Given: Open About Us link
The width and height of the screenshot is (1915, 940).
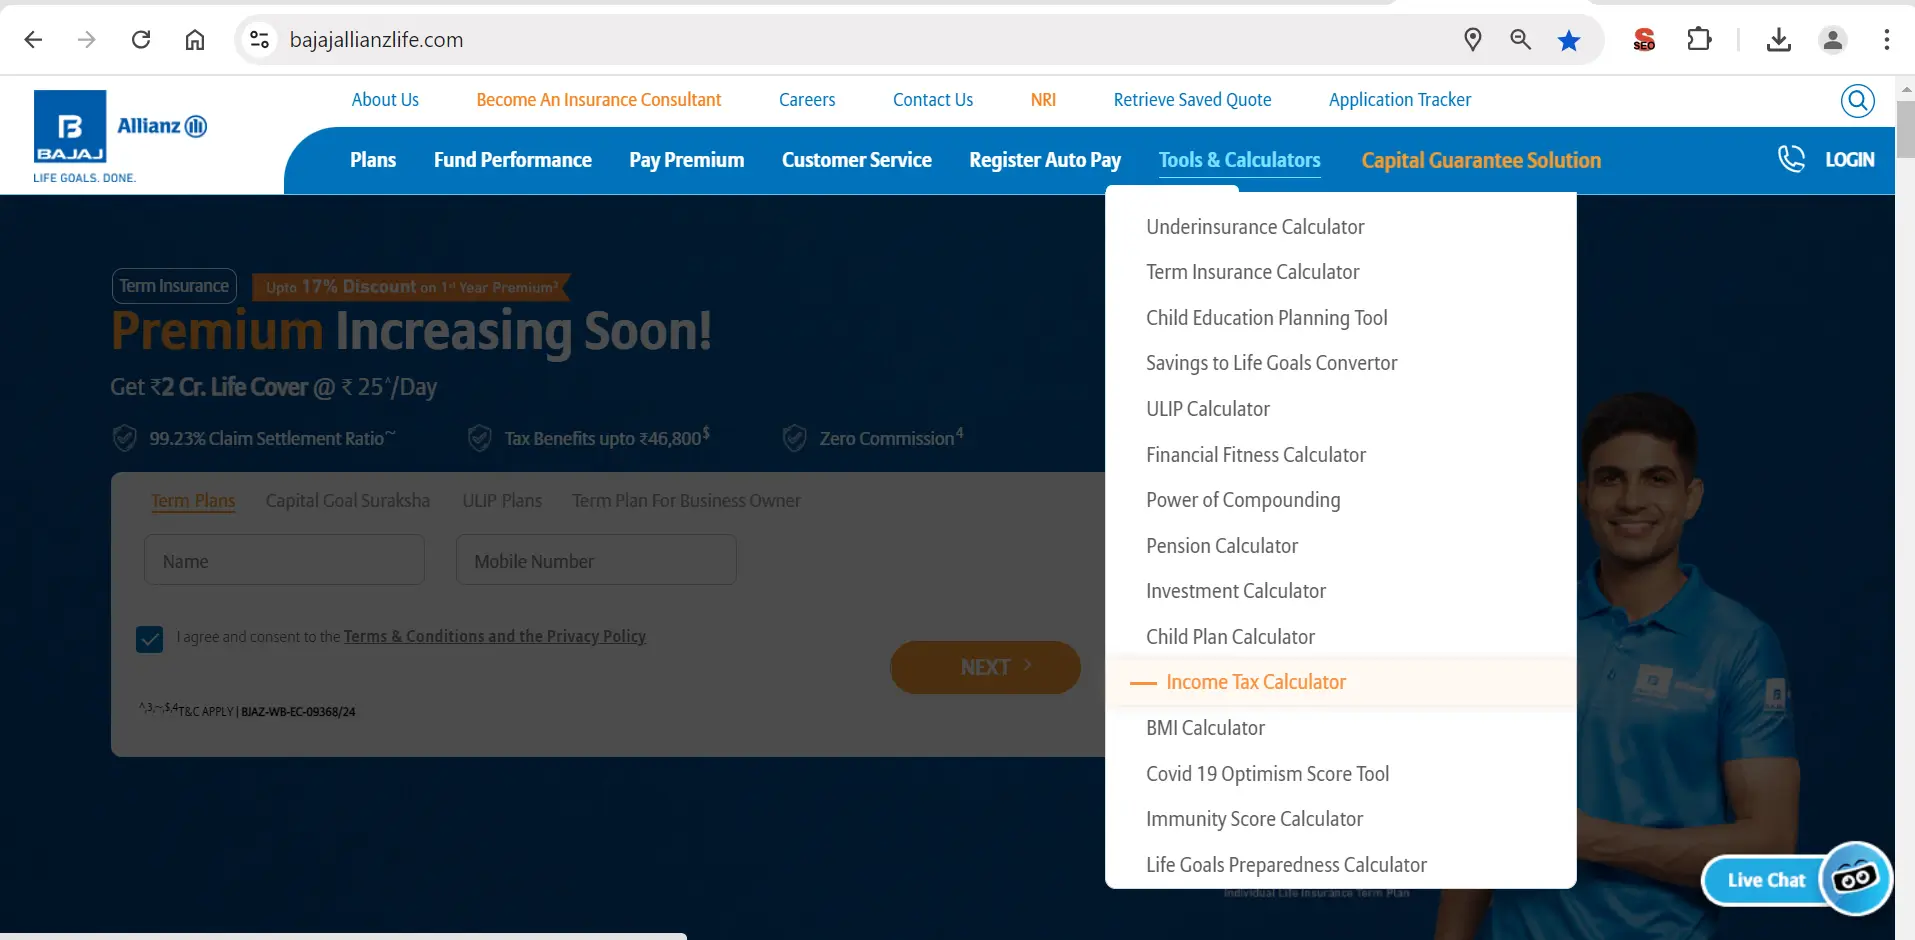Looking at the screenshot, I should (x=385, y=100).
